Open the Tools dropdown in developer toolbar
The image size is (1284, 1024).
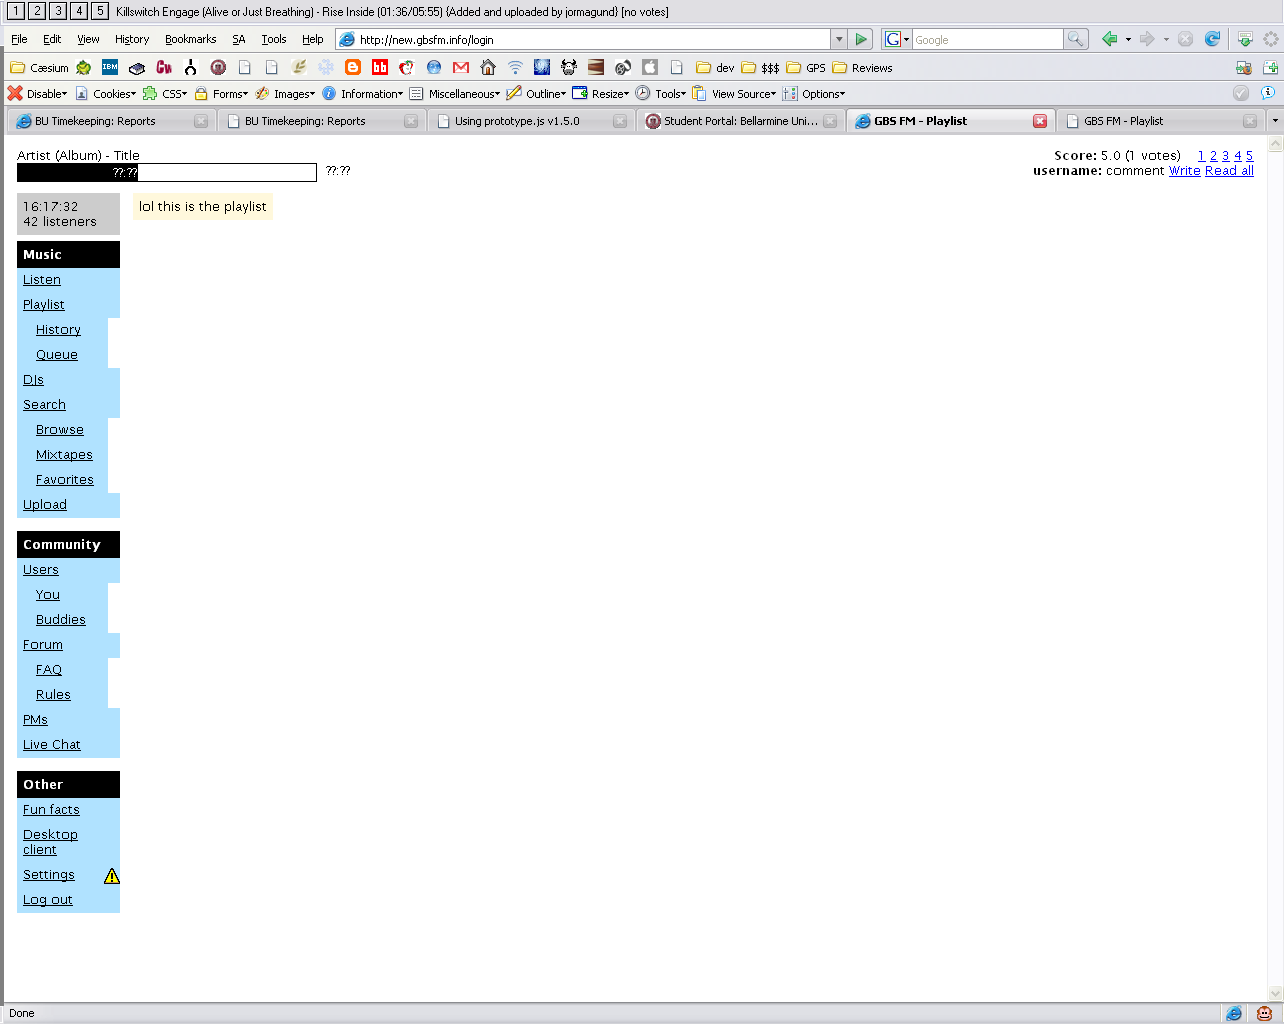(x=661, y=93)
